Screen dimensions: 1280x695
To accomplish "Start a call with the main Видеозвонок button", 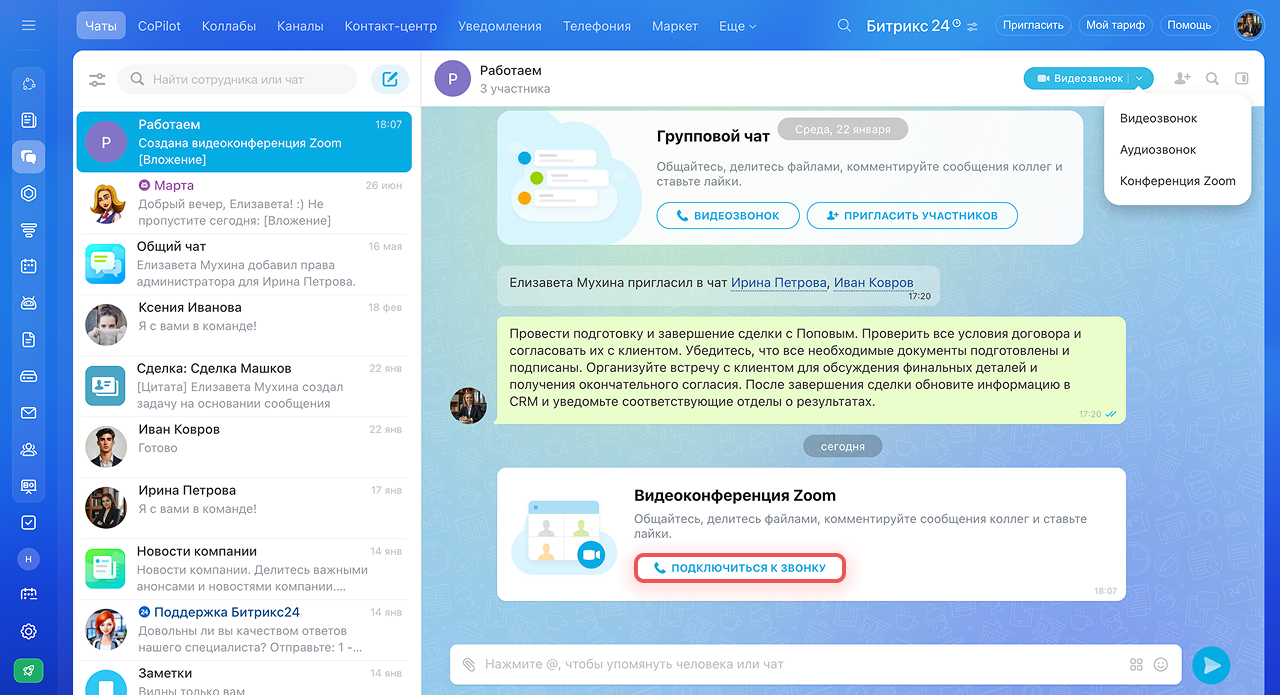I will tap(1079, 78).
